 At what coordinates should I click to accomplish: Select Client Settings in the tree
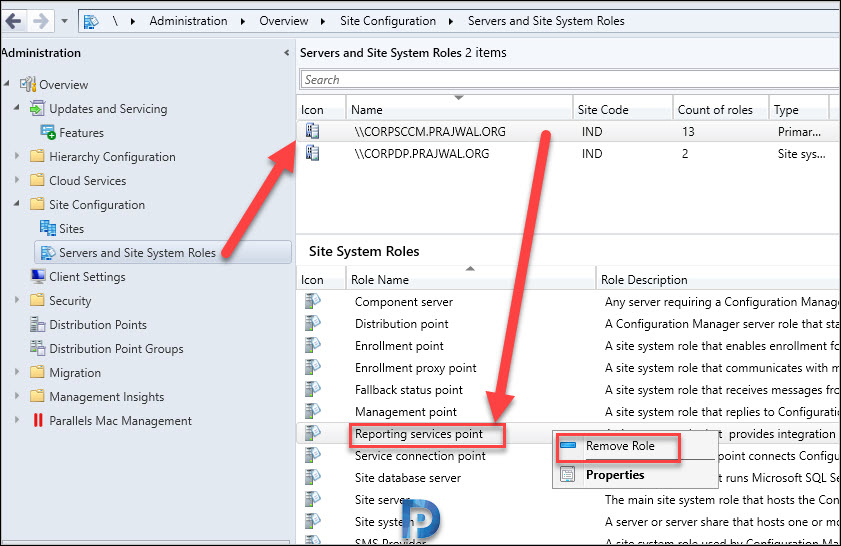click(87, 277)
